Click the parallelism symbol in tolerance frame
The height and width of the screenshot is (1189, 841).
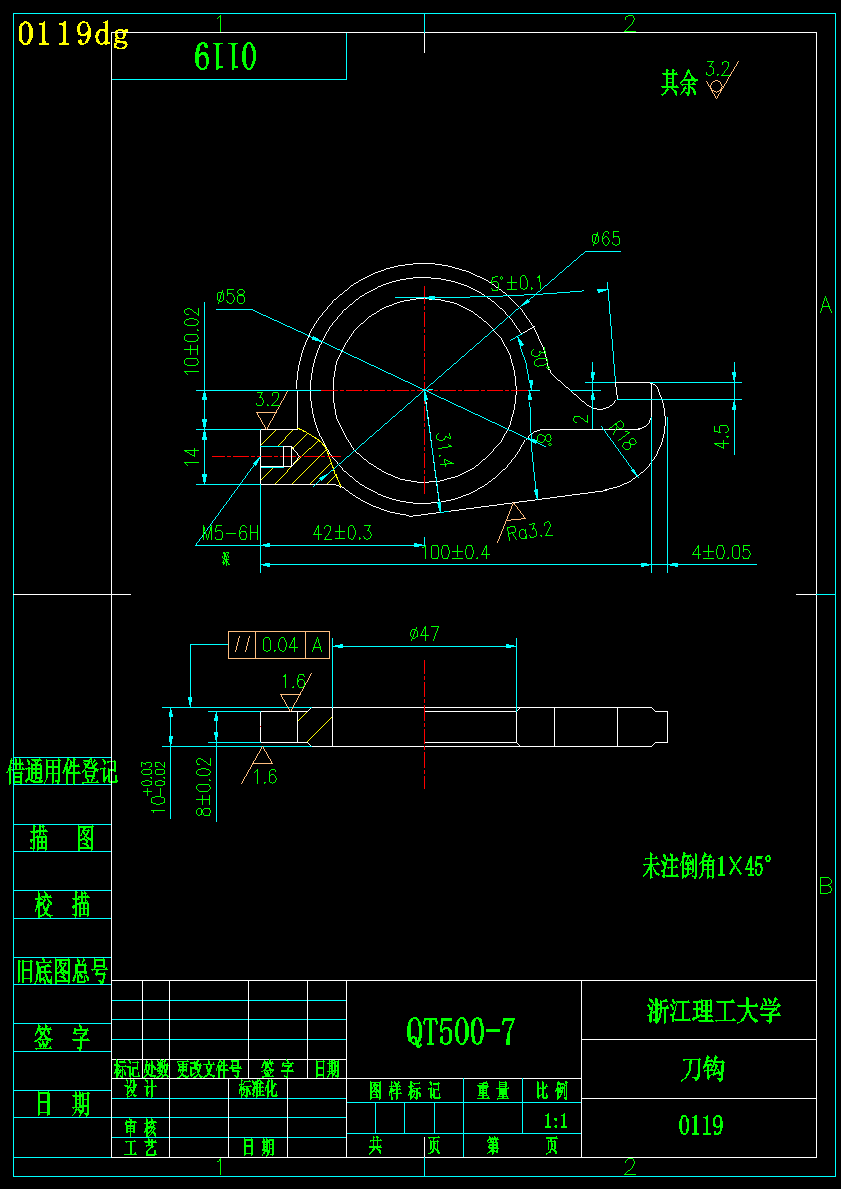(243, 645)
